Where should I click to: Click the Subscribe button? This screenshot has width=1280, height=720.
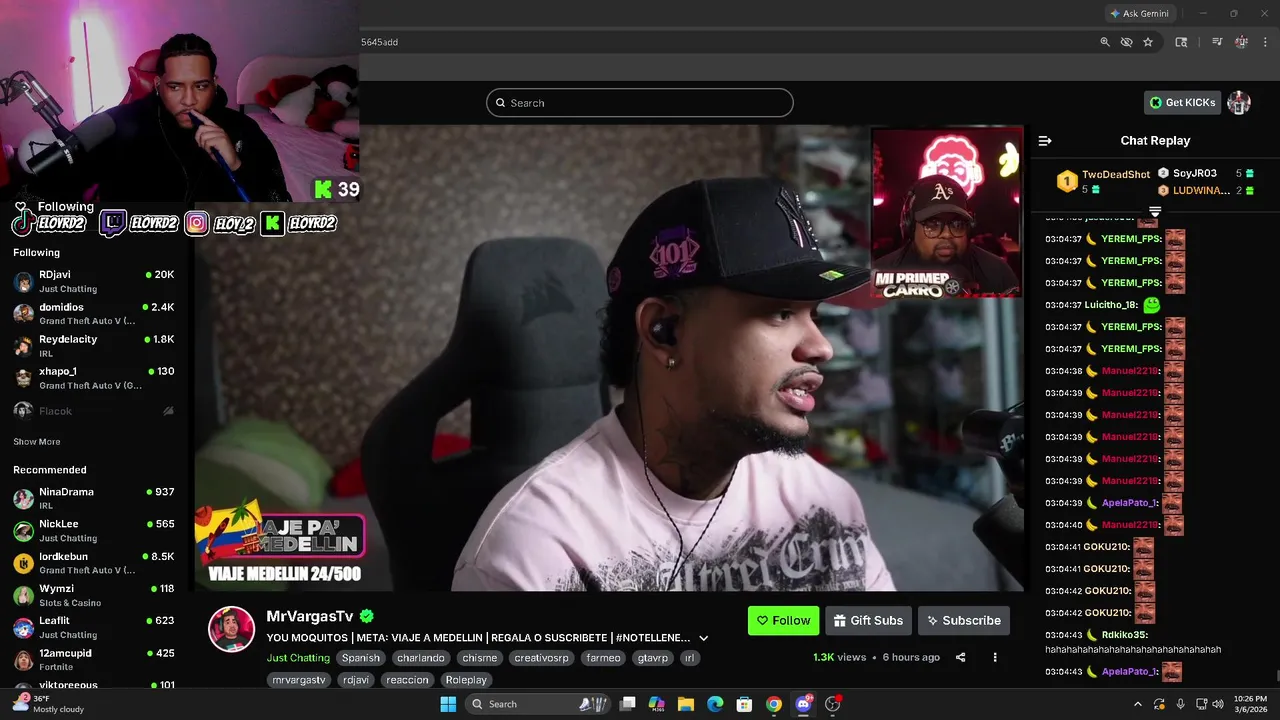tap(964, 620)
